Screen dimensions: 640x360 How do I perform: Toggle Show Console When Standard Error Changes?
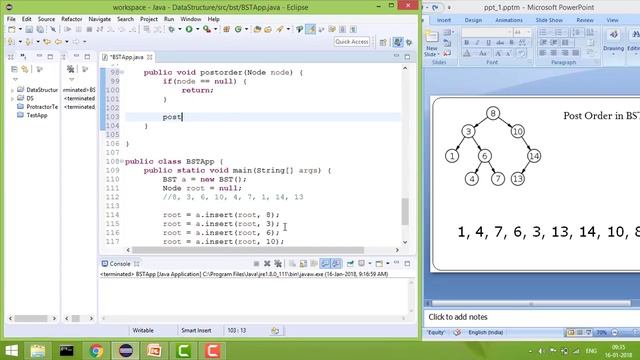coord(336,264)
